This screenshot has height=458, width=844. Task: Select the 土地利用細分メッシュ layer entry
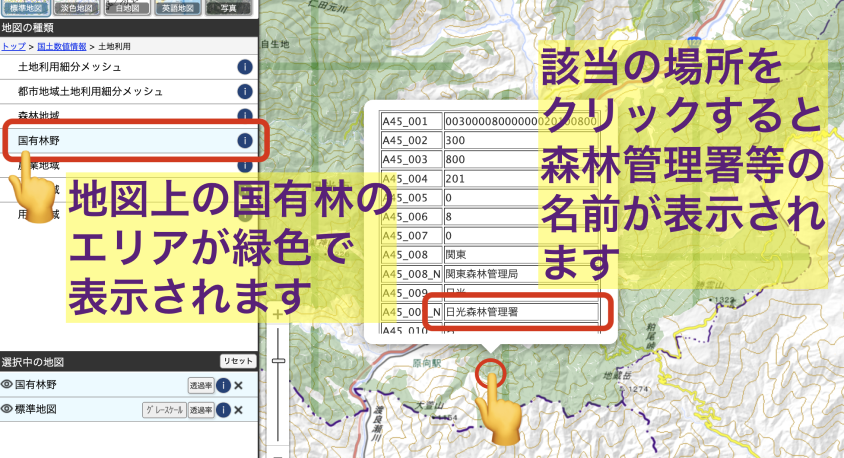pos(70,67)
